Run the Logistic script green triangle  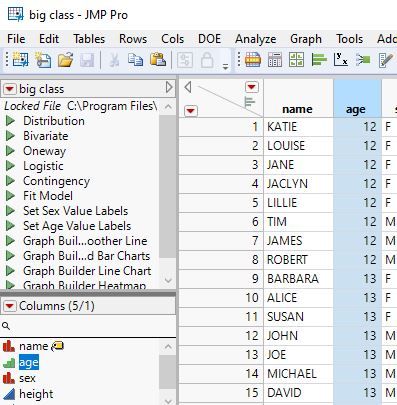[10, 166]
